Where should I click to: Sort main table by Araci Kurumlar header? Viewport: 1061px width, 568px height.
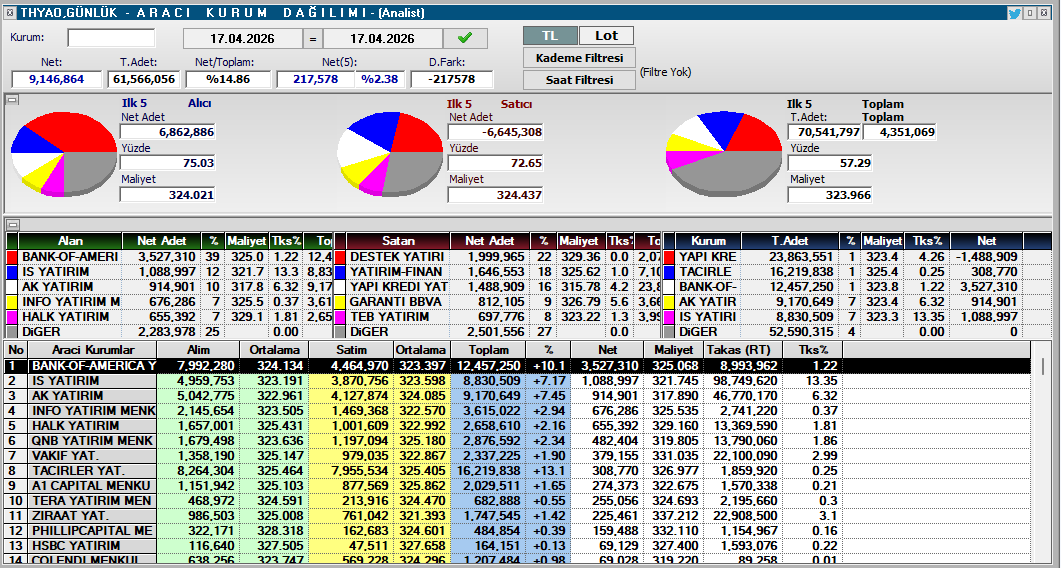tap(93, 350)
